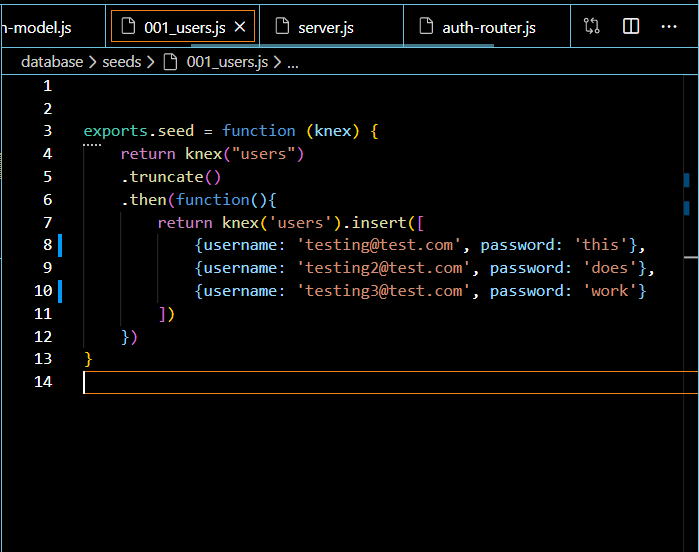Click the Open Changes compare icon

[592, 26]
